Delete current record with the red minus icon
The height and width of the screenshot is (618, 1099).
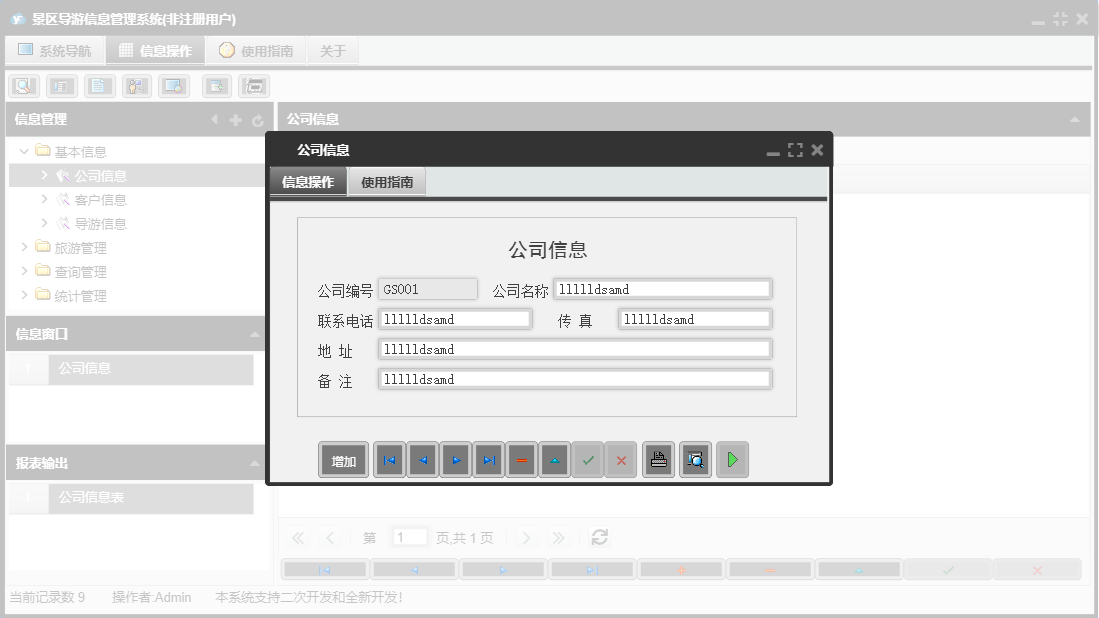point(521,459)
